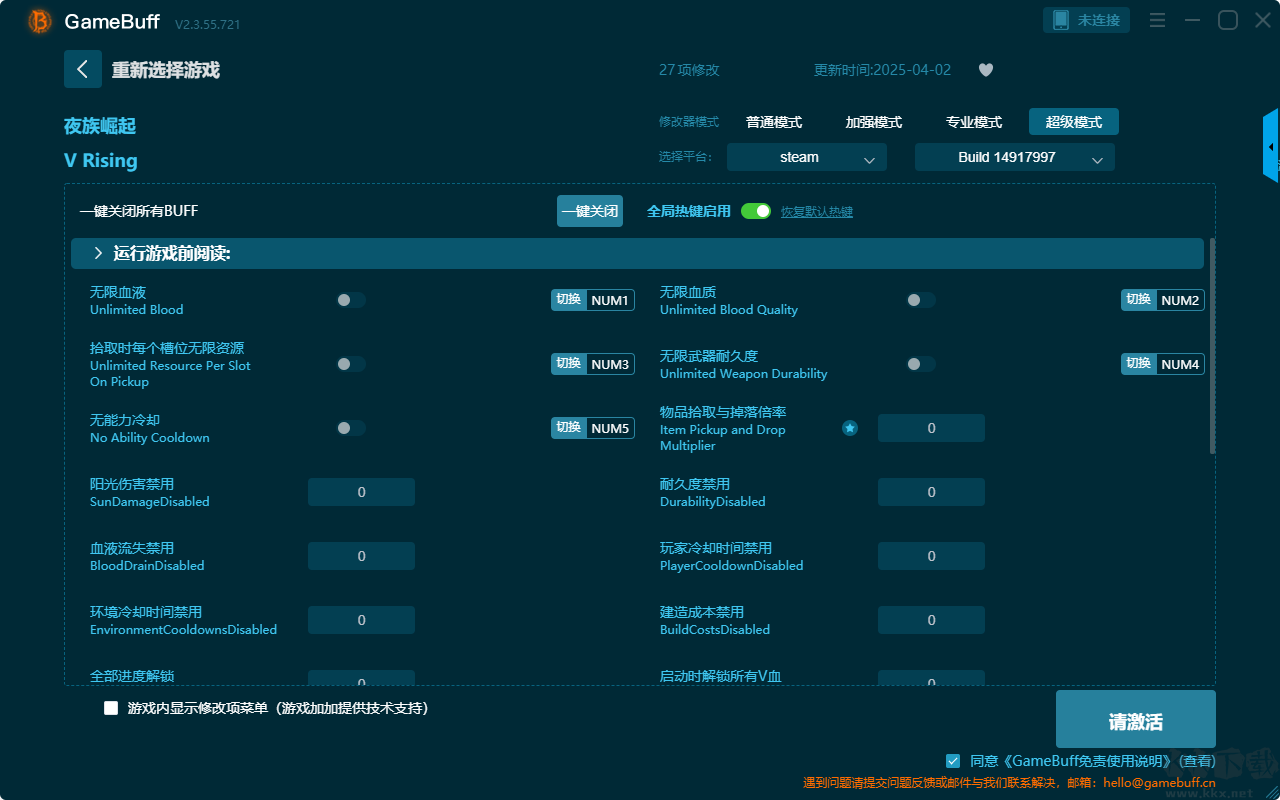
Task: Click the 启动时解锁所有V血 label
Action: (721, 676)
